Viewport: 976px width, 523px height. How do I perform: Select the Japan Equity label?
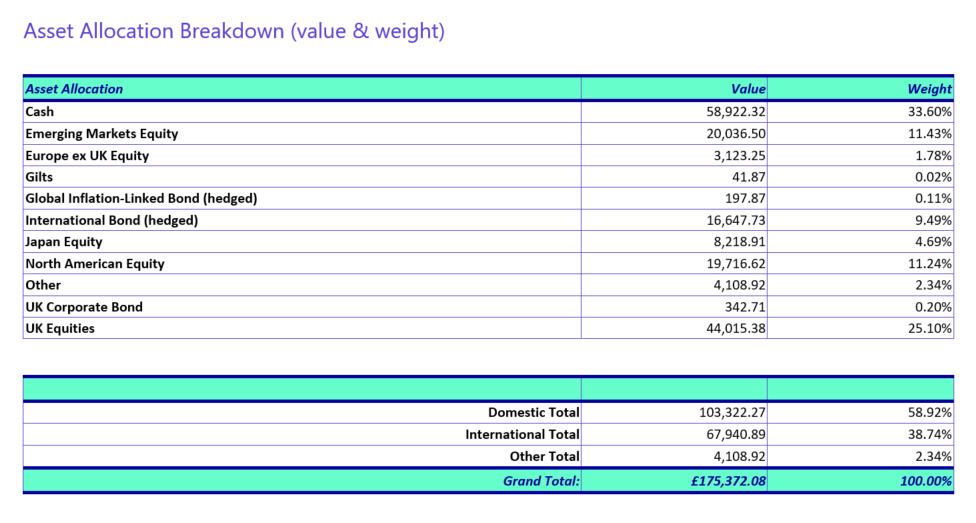click(x=64, y=242)
